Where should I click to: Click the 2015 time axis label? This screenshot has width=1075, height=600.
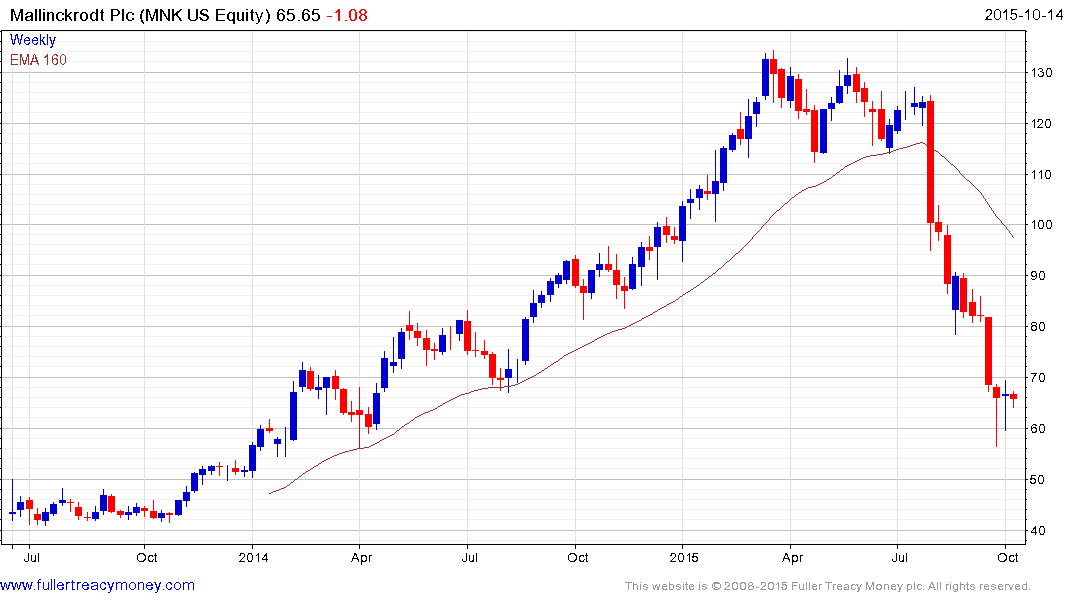pyautogui.click(x=684, y=557)
